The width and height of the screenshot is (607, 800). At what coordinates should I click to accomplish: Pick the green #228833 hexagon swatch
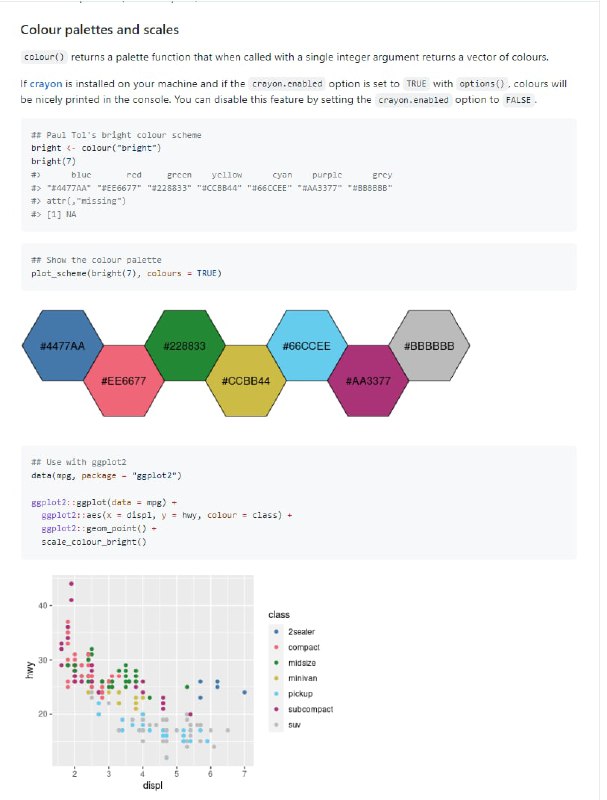pos(184,346)
